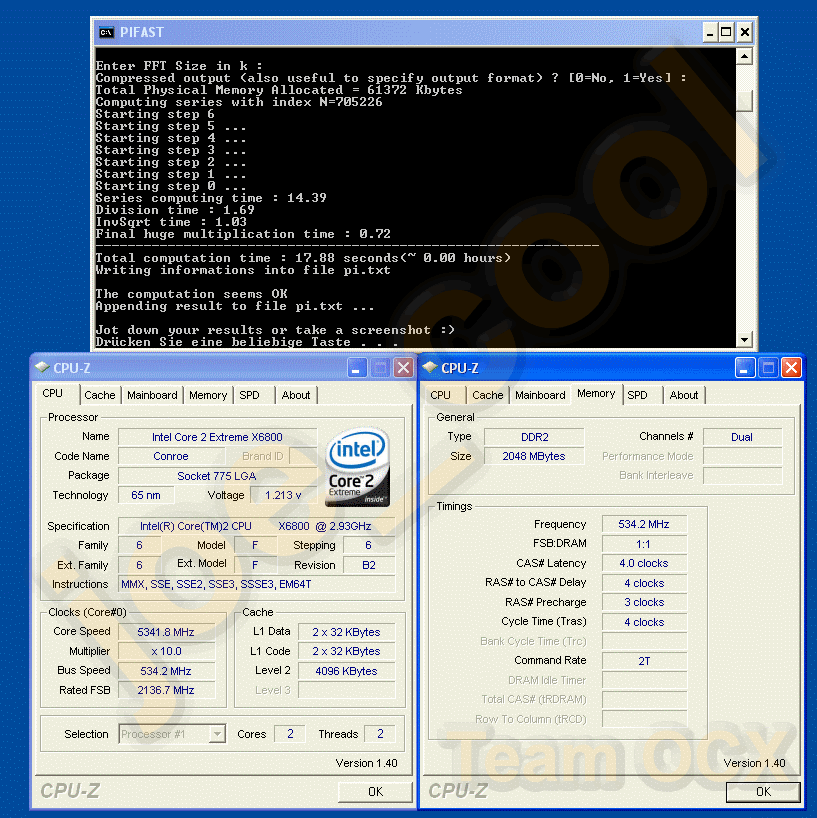817x818 pixels.
Task: Switch to Memory tab in left CPU-Z
Action: click(x=208, y=395)
